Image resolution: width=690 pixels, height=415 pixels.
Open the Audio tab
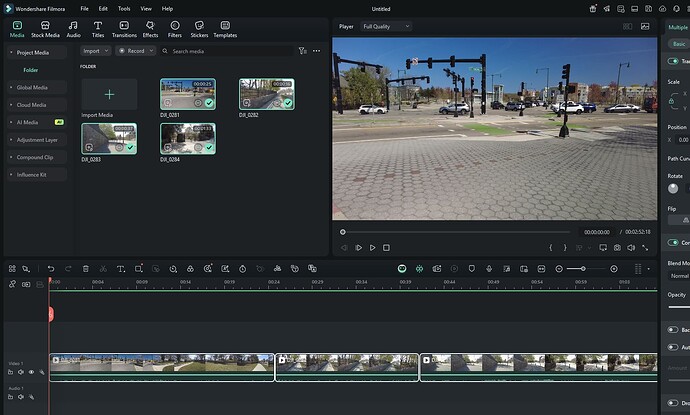tap(73, 29)
